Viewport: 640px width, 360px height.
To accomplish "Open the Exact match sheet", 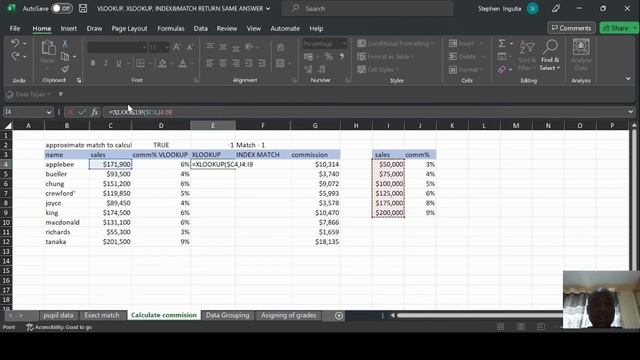I will pyautogui.click(x=102, y=316).
